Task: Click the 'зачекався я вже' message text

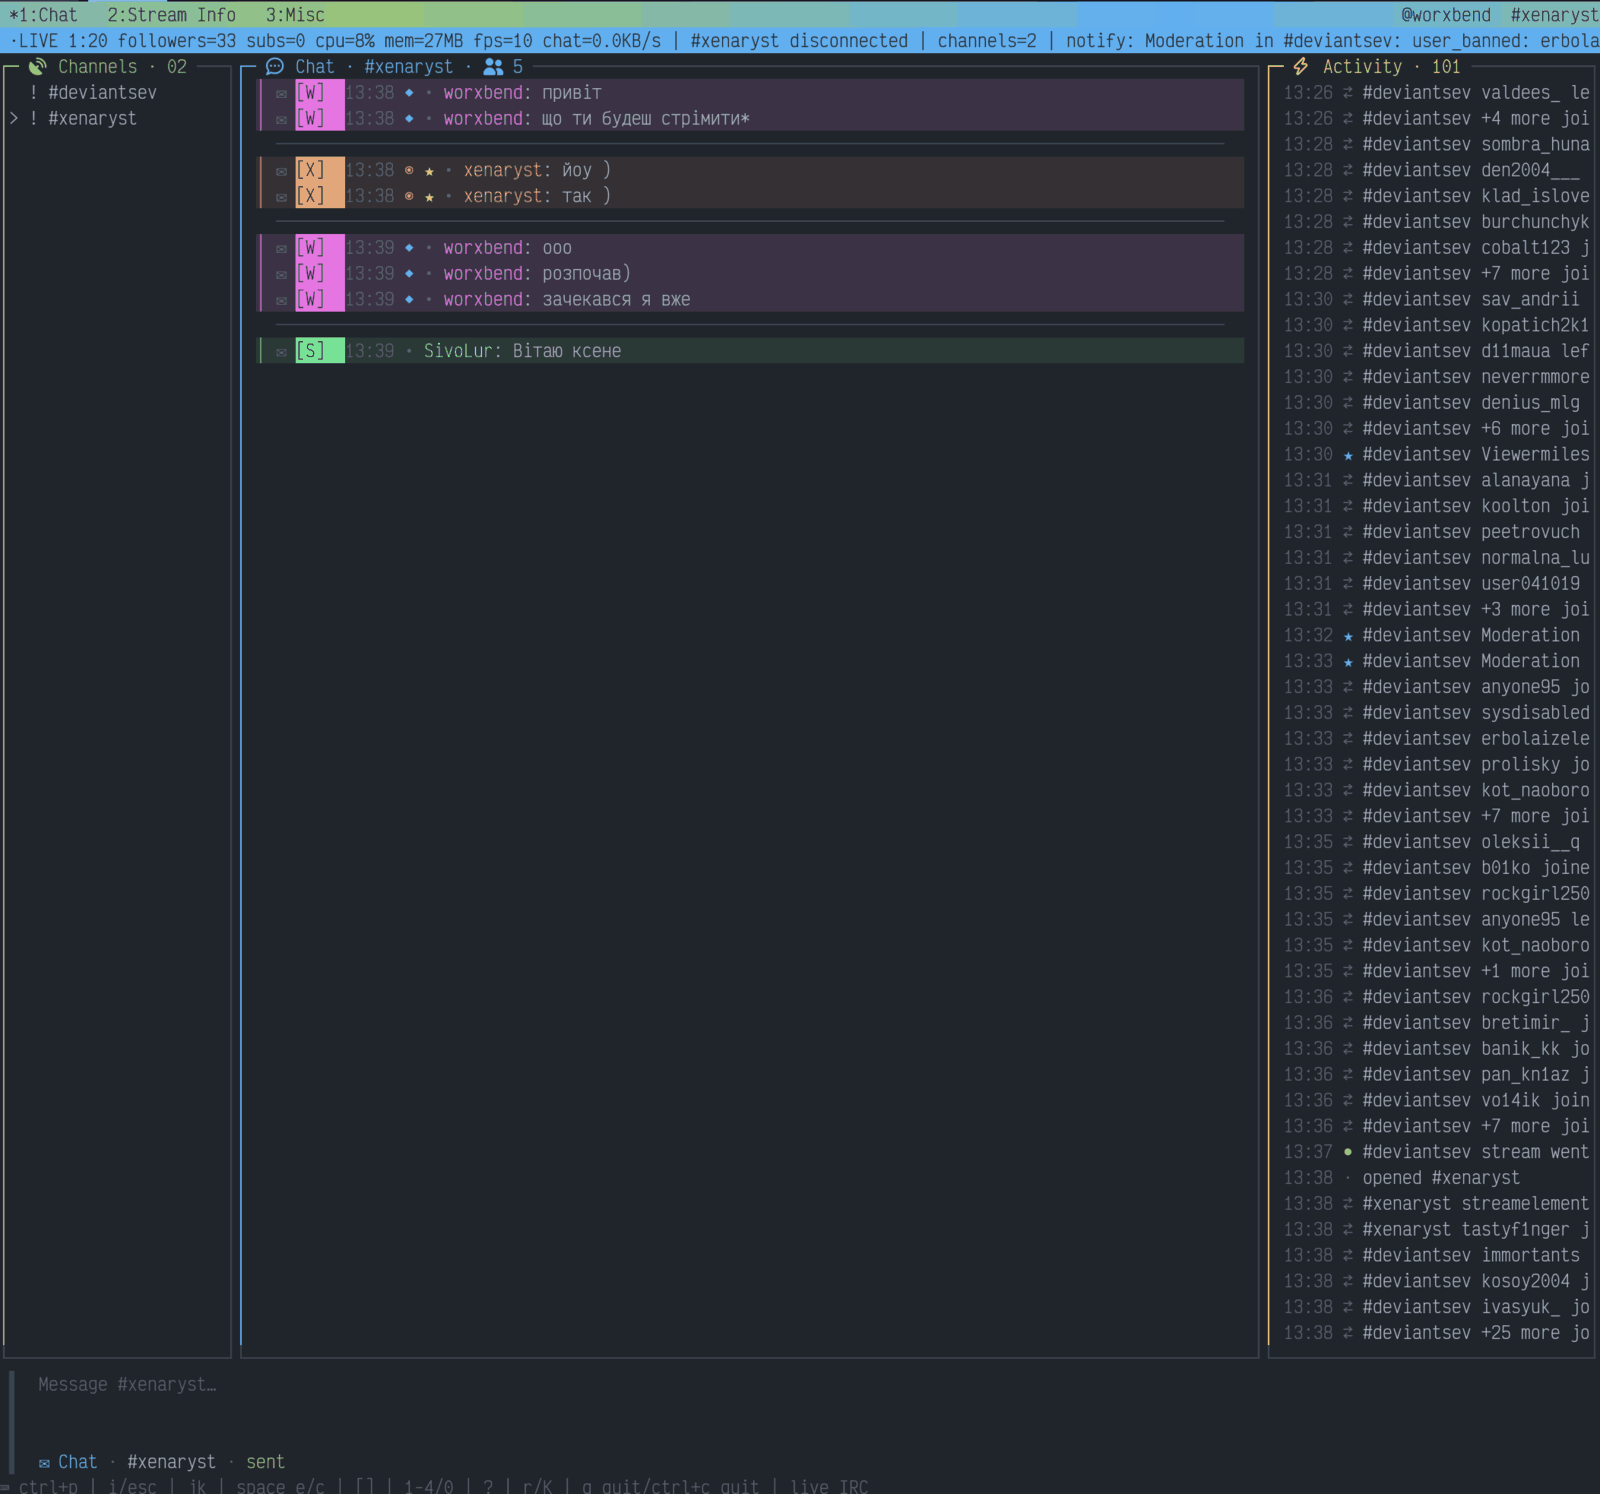Action: [x=616, y=300]
